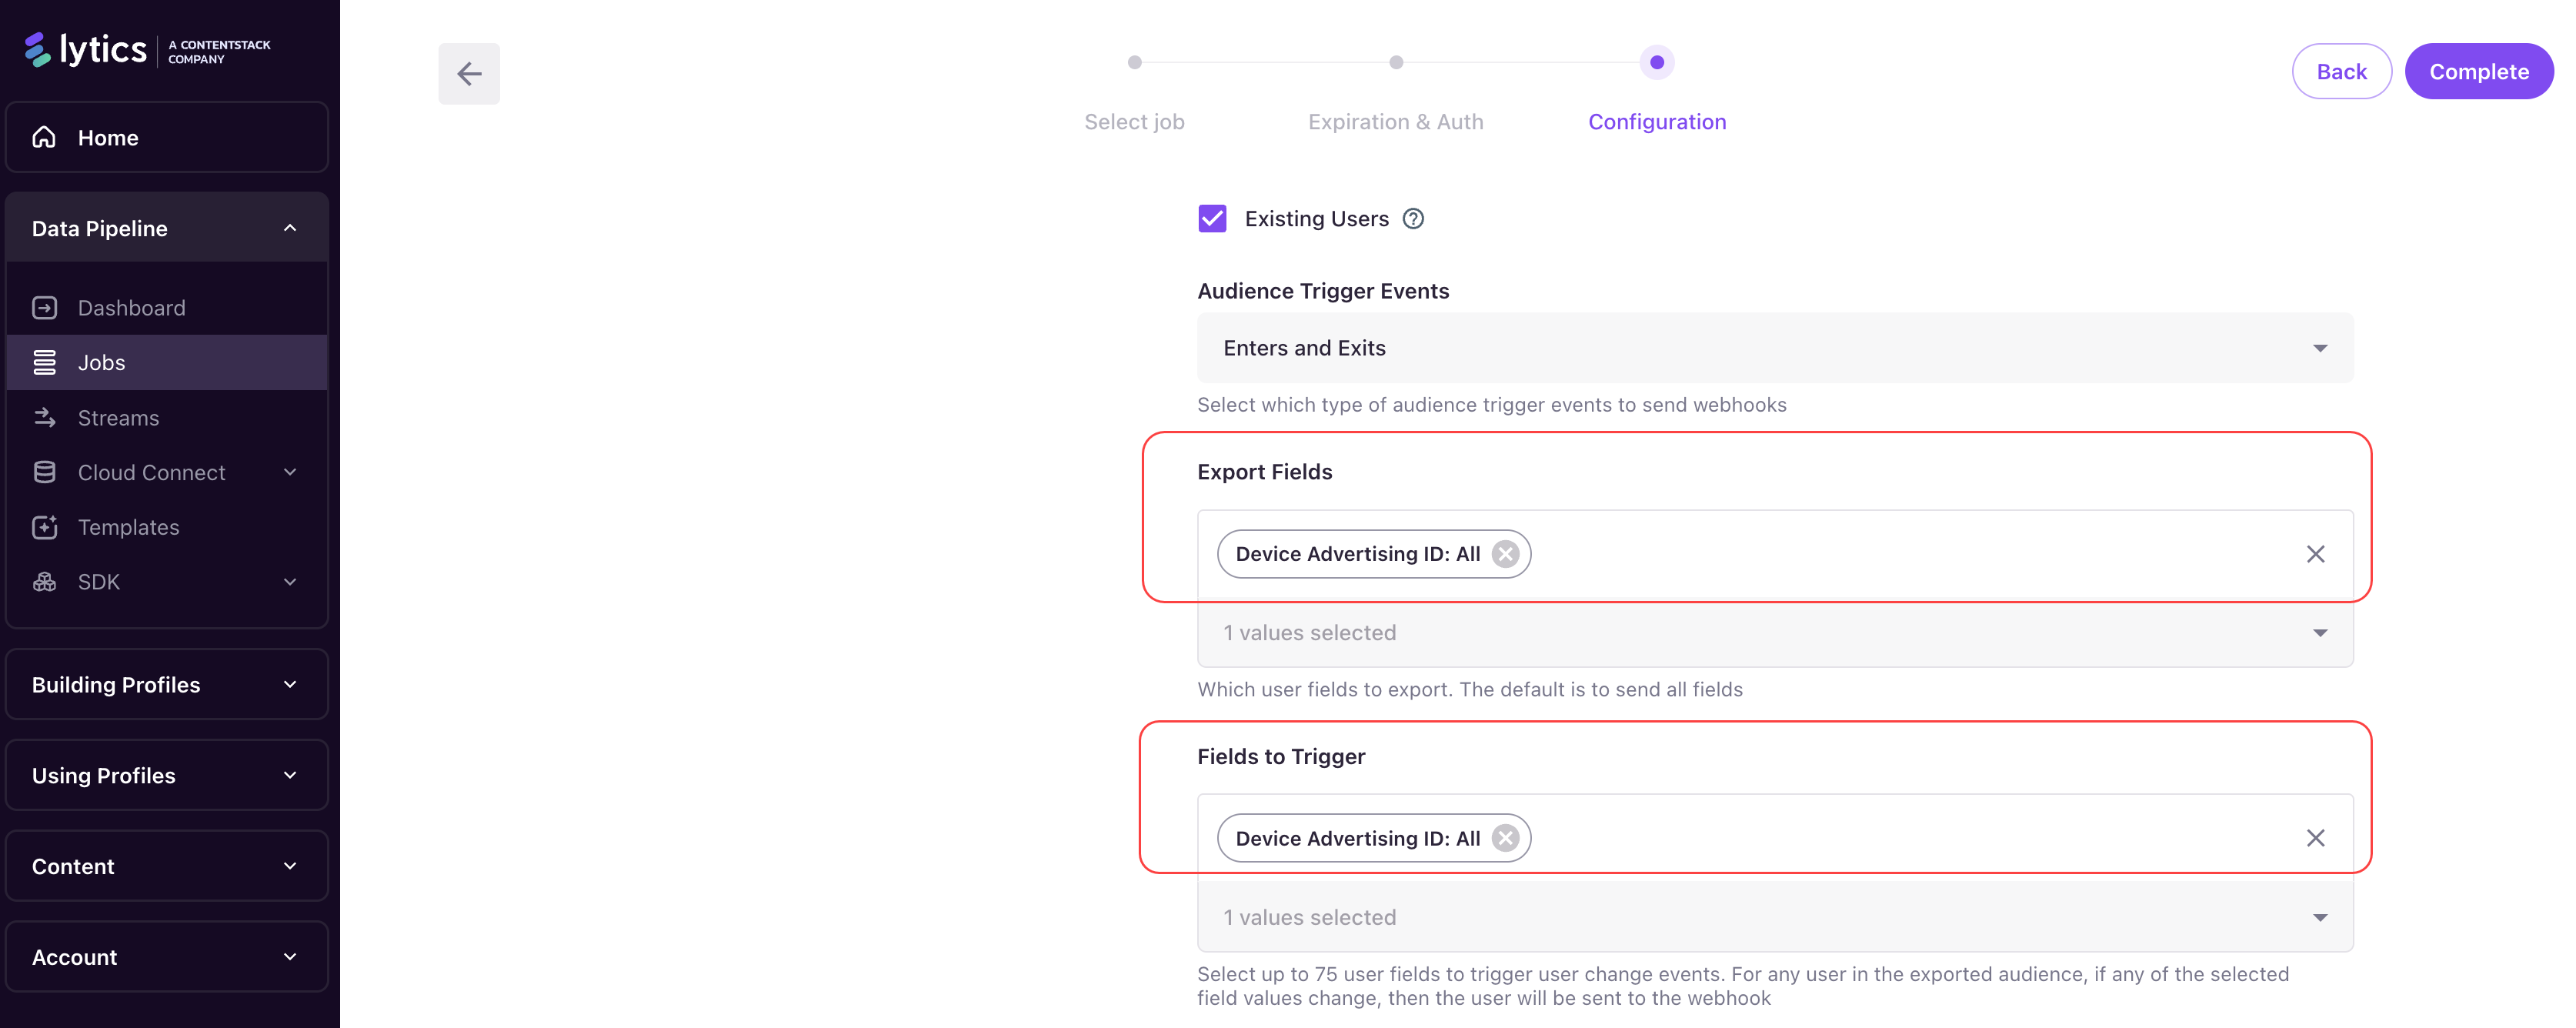
Task: Clear all Export Fields selections
Action: tap(2314, 554)
